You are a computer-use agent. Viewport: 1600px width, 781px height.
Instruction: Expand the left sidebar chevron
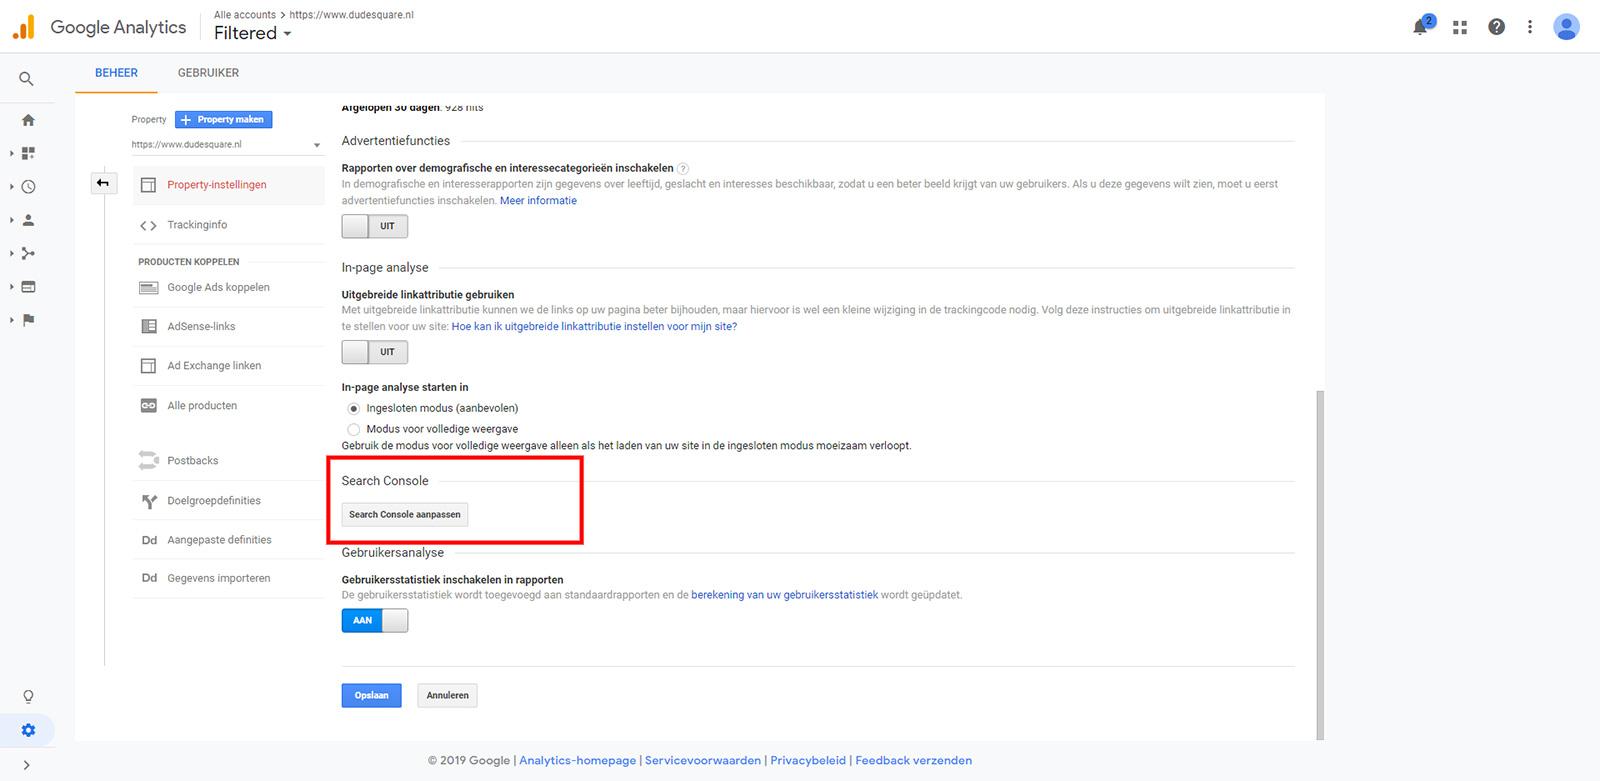coord(27,765)
